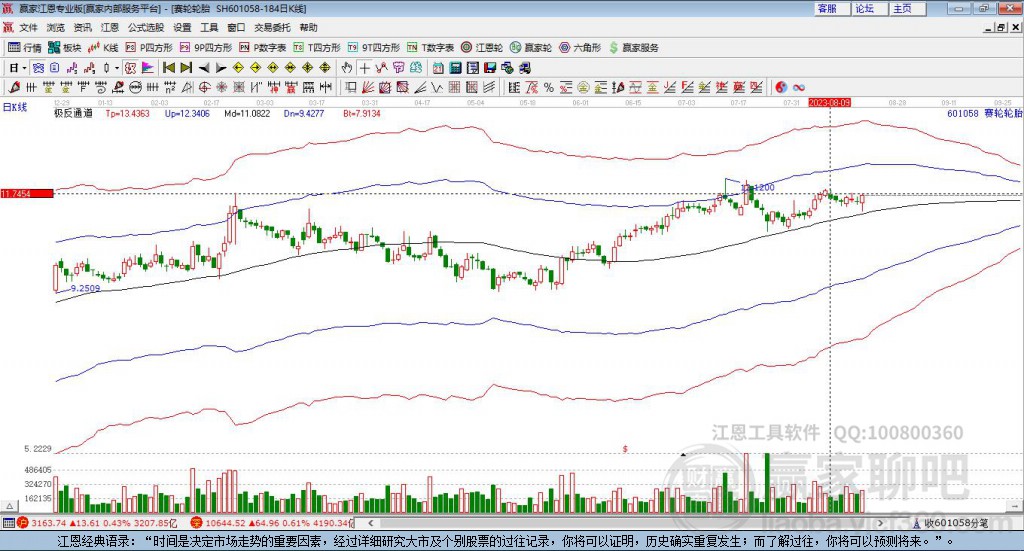Viewport: 1024px width, 551px height.
Task: Open the 文件 menu
Action: (28, 27)
